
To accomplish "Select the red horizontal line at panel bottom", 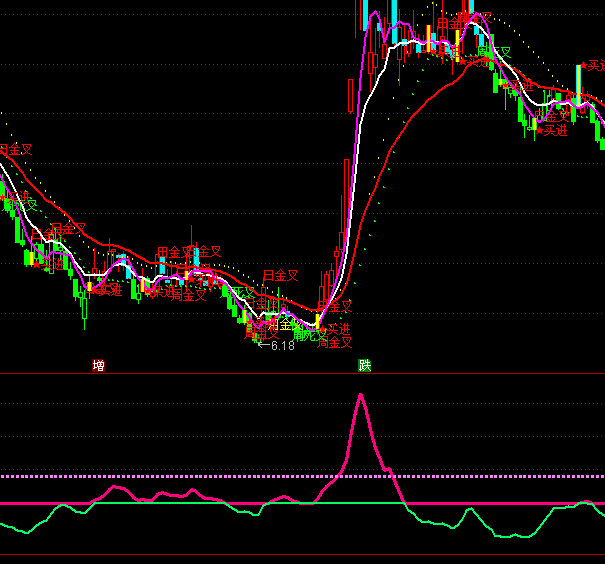I will coord(300,554).
